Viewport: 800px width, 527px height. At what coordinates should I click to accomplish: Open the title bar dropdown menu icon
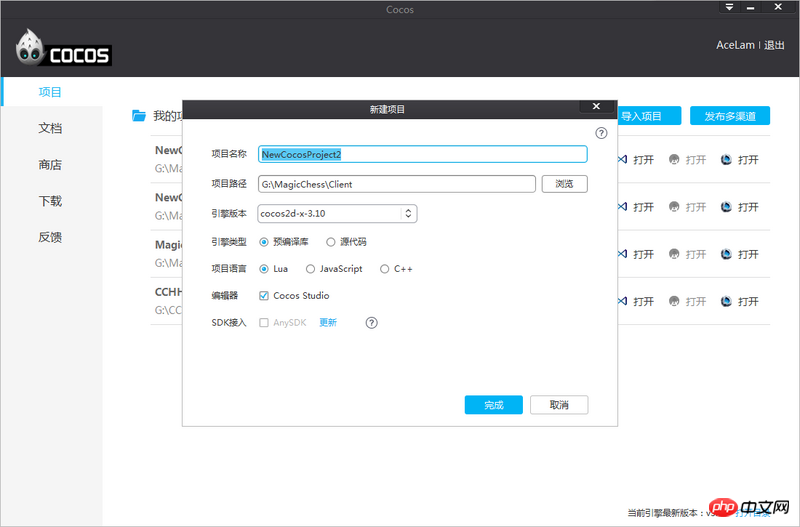(730, 7)
